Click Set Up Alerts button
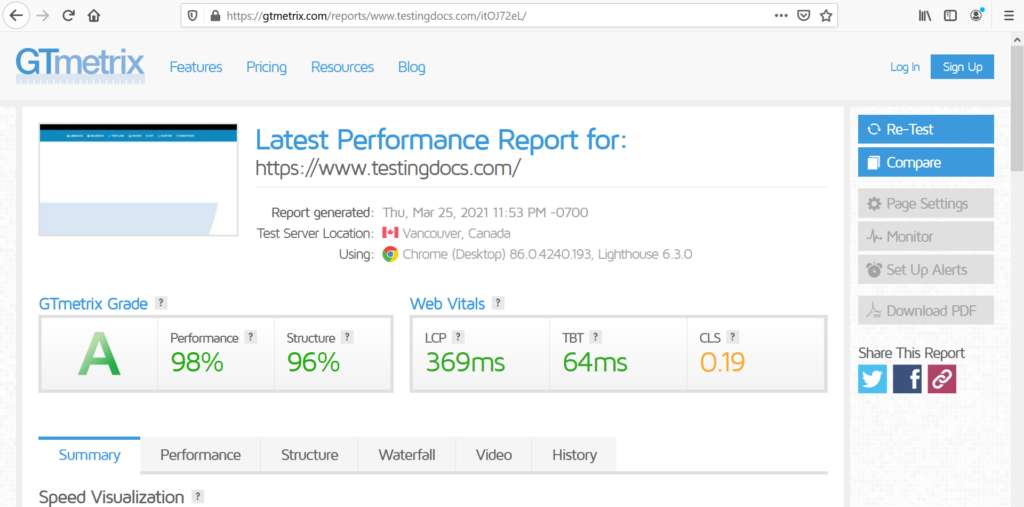The width and height of the screenshot is (1024, 507). coord(926,269)
